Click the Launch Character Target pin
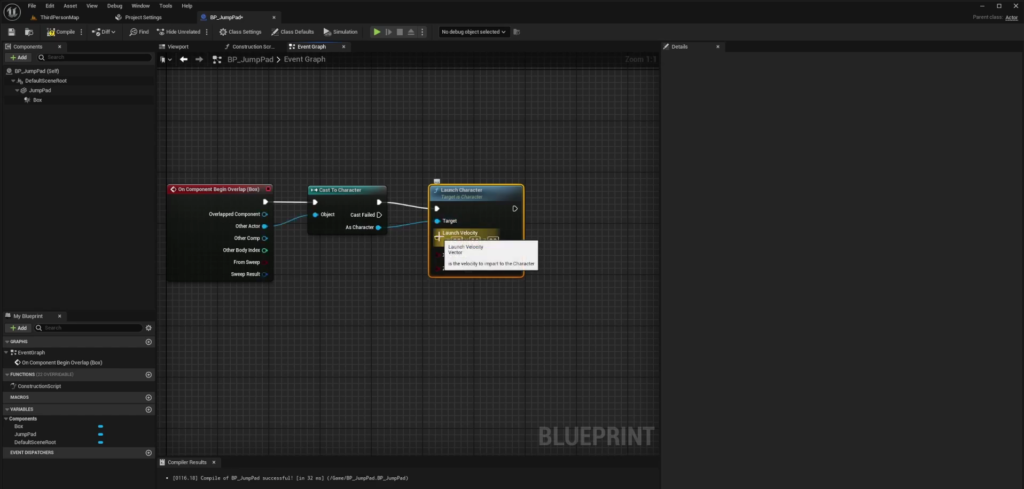This screenshot has width=1024, height=489. point(437,221)
